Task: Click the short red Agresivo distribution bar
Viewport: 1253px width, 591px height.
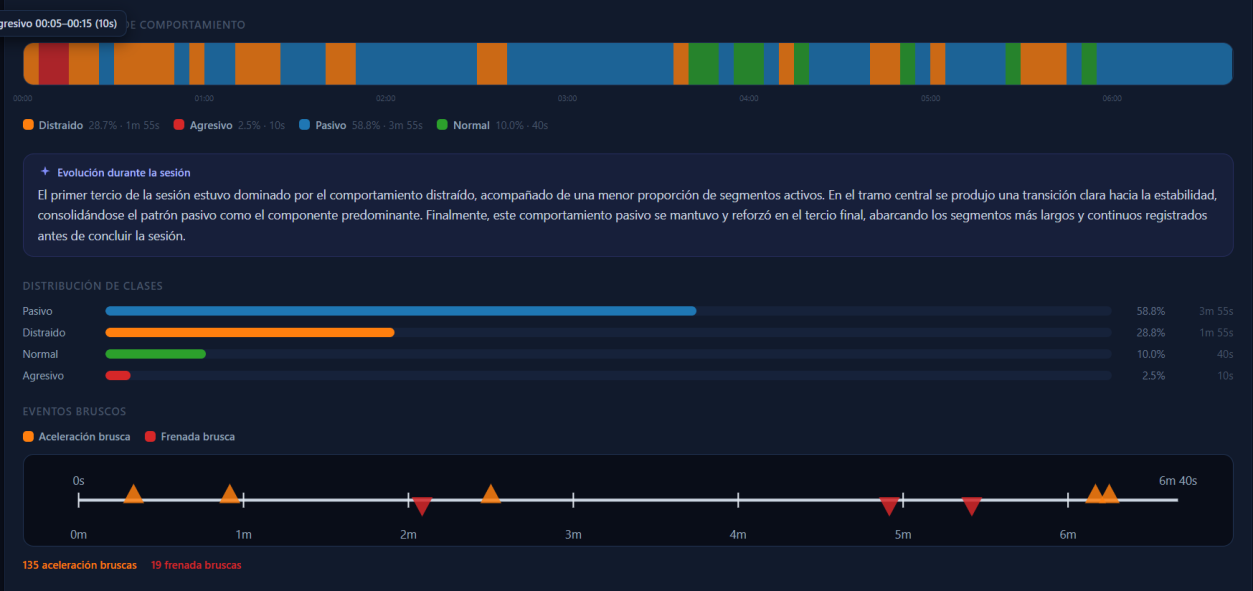Action: pyautogui.click(x=118, y=376)
